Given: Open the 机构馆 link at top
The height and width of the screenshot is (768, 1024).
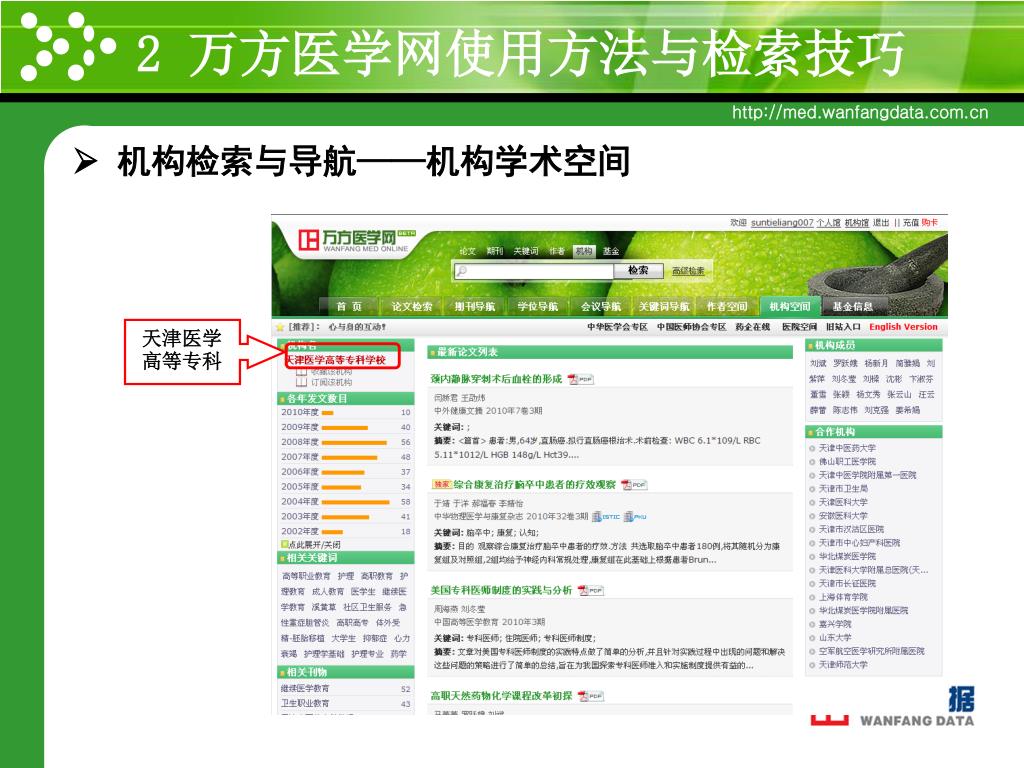Looking at the screenshot, I should pyautogui.click(x=856, y=223).
